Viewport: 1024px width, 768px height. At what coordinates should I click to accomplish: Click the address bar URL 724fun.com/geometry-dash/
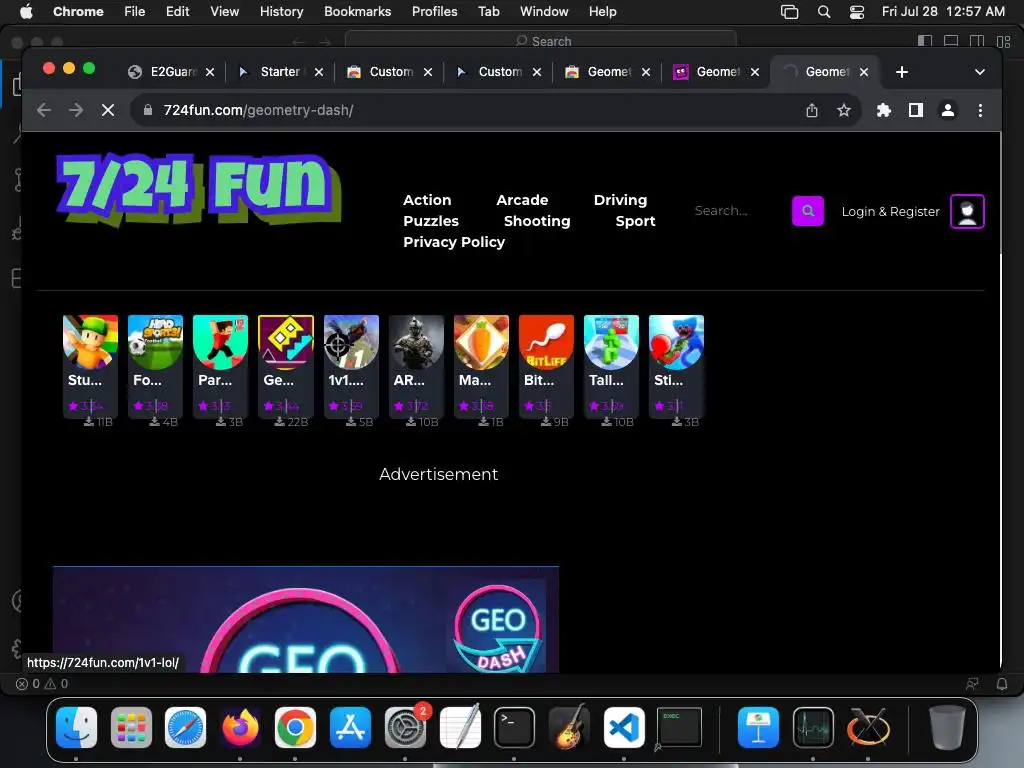coord(259,110)
